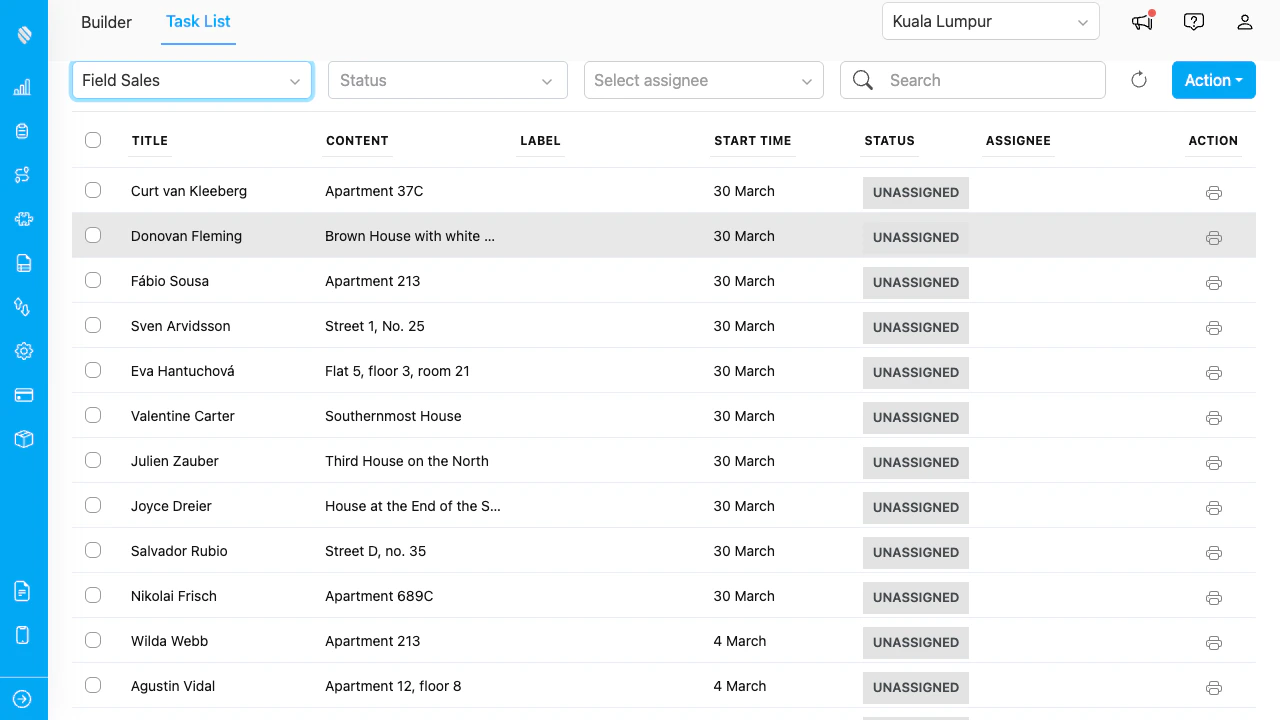Open the mobile app icon in the sidebar

pyautogui.click(x=22, y=635)
